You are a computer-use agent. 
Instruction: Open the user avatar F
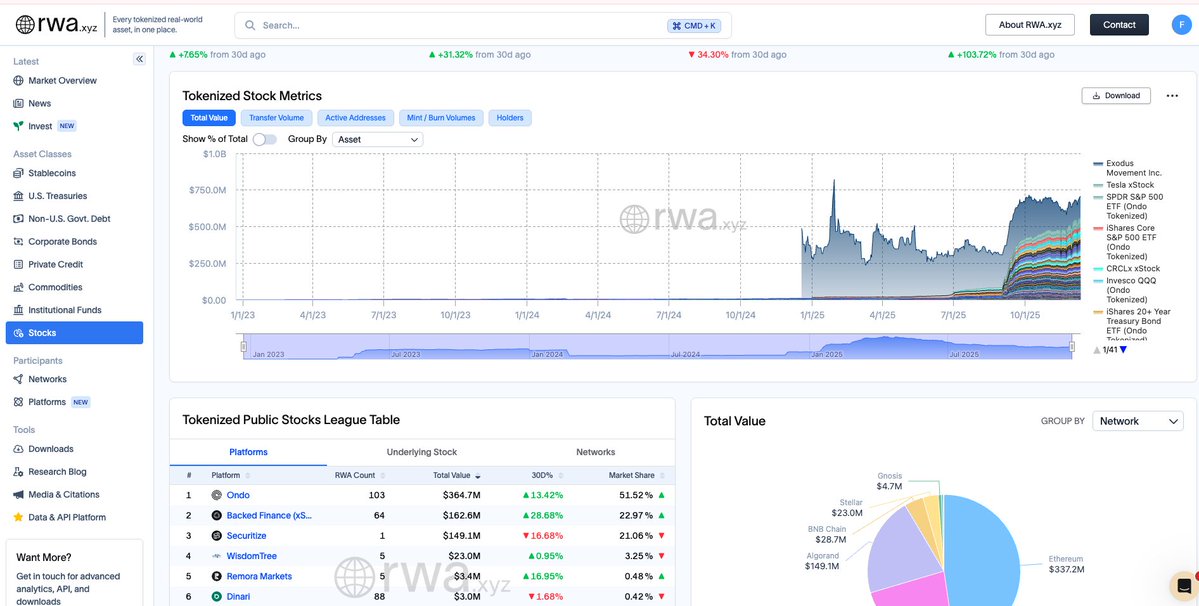tap(1181, 24)
